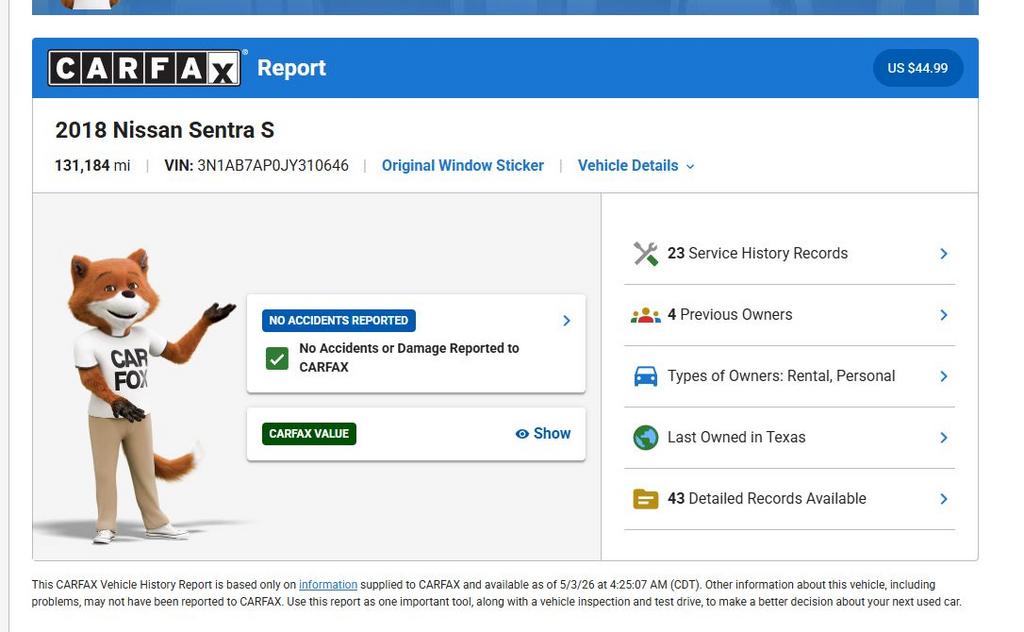Show the CARFAX Value

click(x=543, y=434)
